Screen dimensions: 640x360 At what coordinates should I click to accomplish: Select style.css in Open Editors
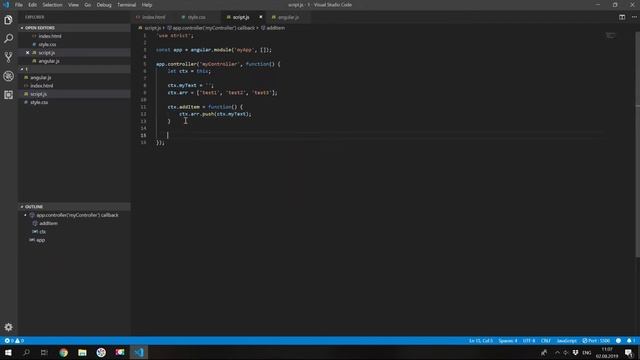pos(47,44)
